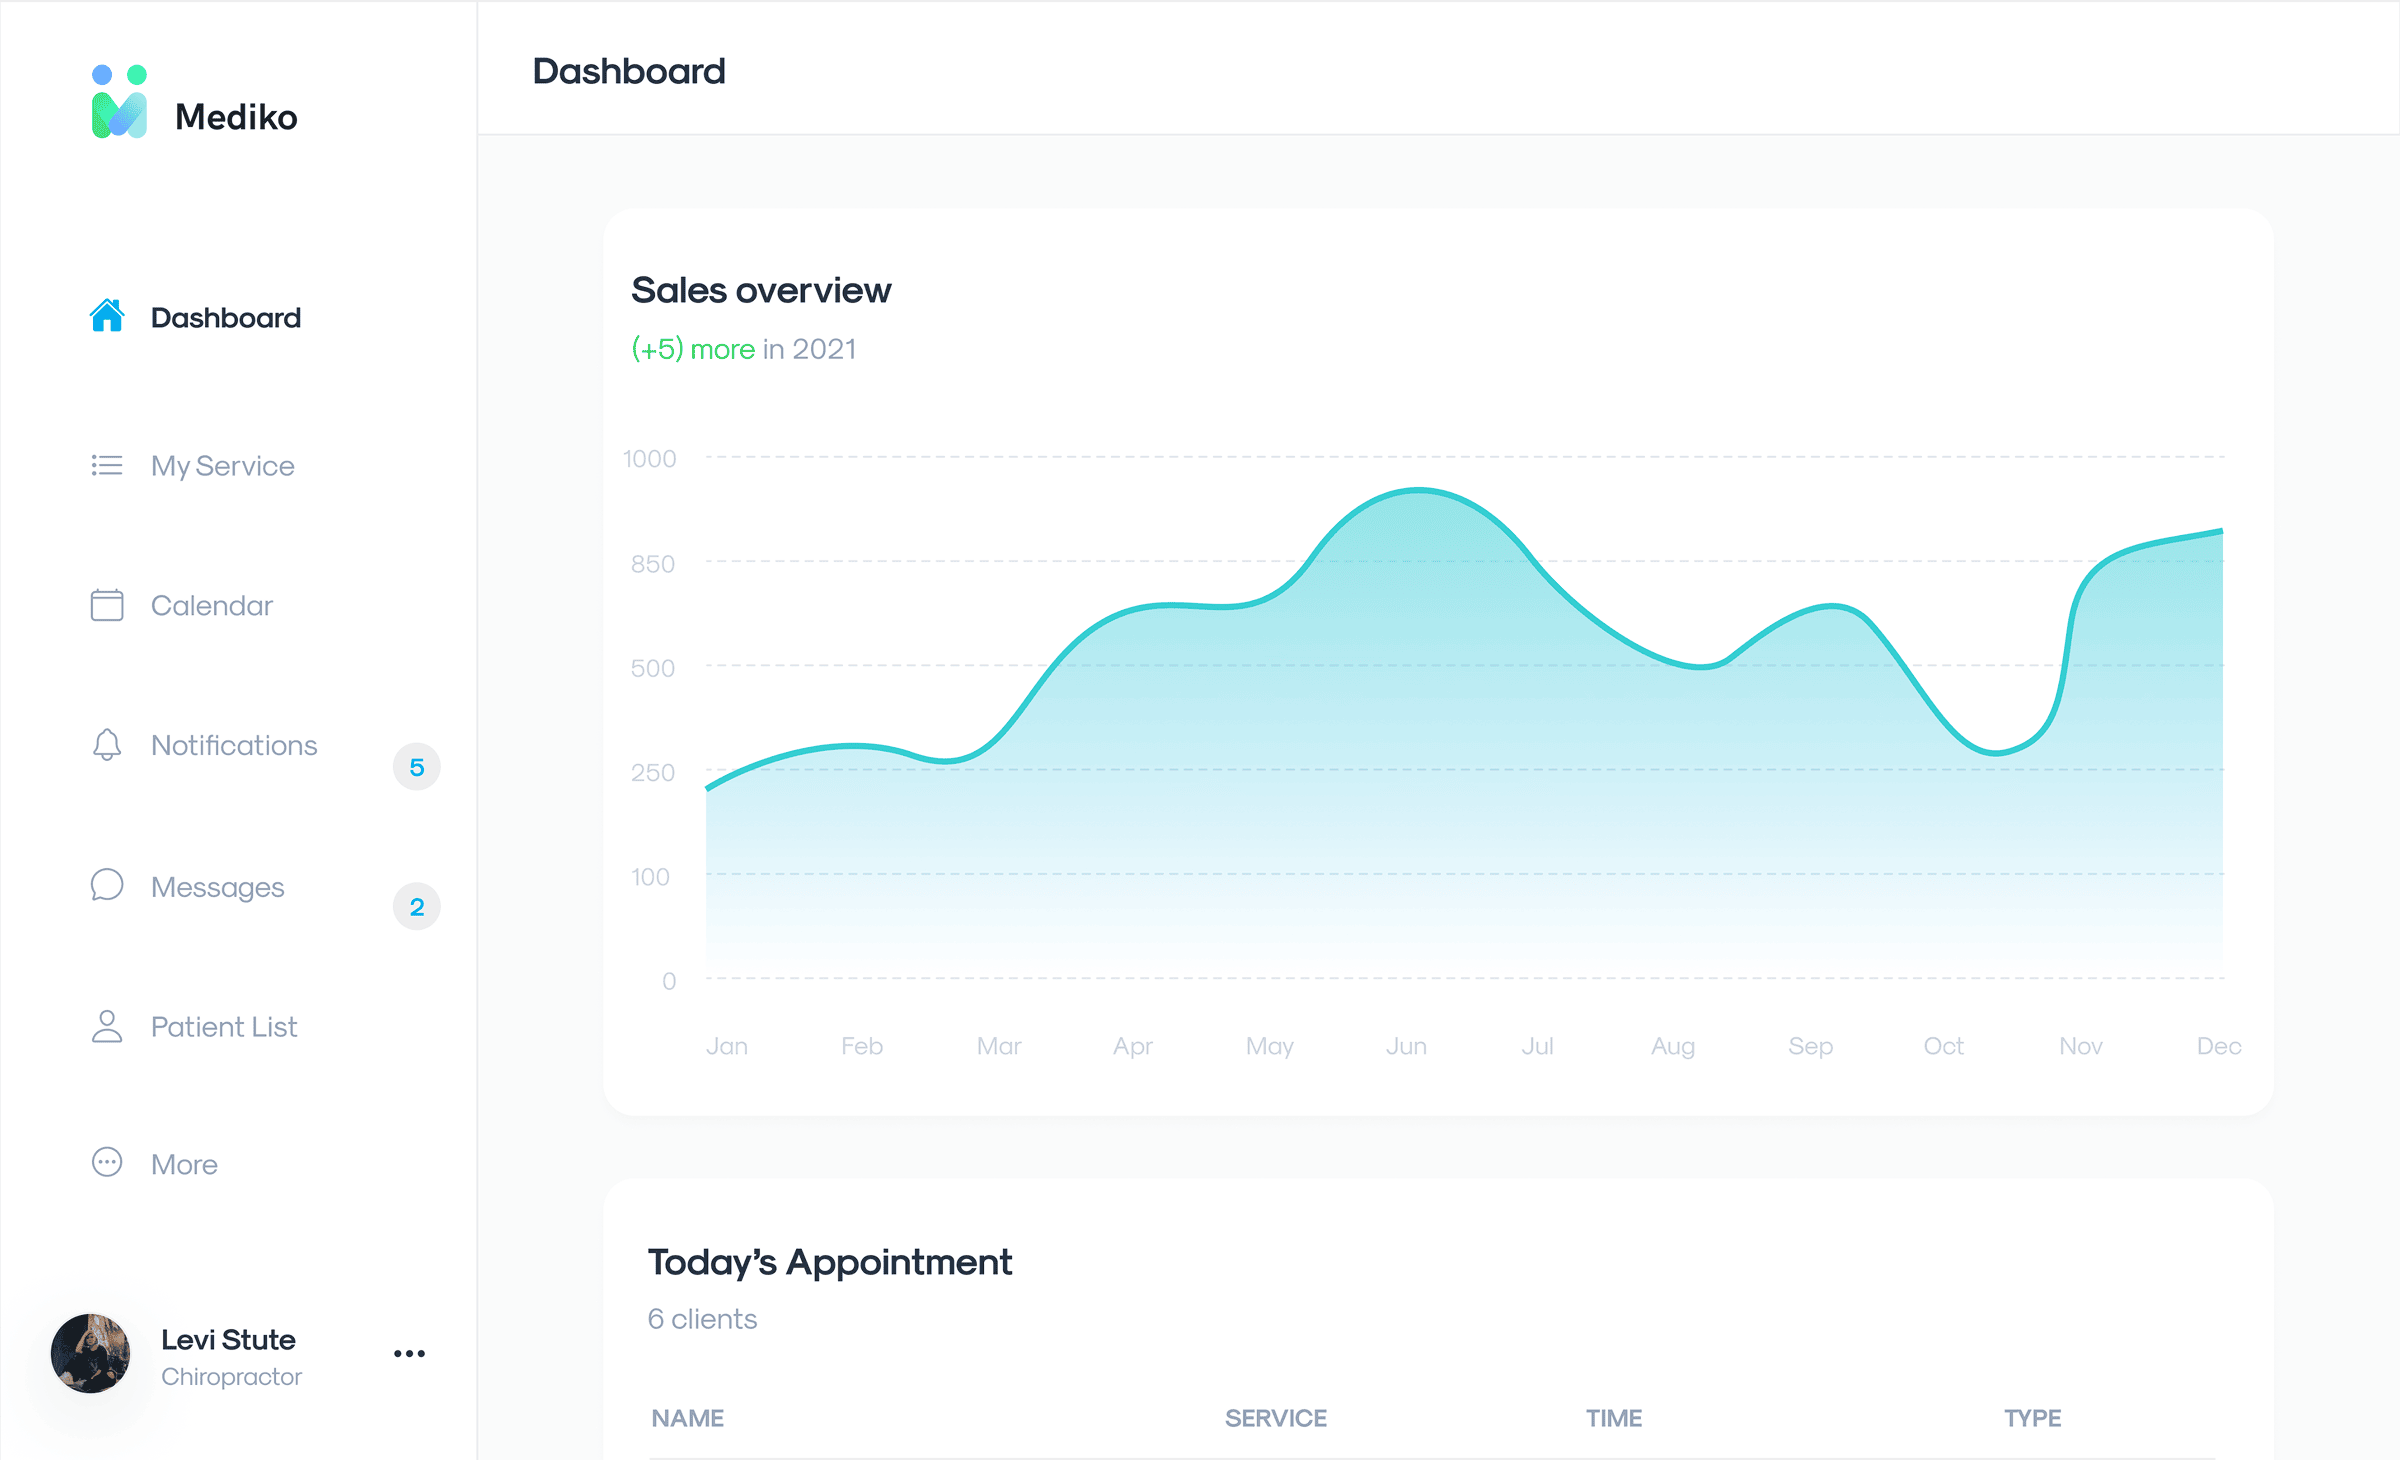Screen dimensions: 2400x1460
Task: Open the My Service list icon
Action: pyautogui.click(x=106, y=464)
